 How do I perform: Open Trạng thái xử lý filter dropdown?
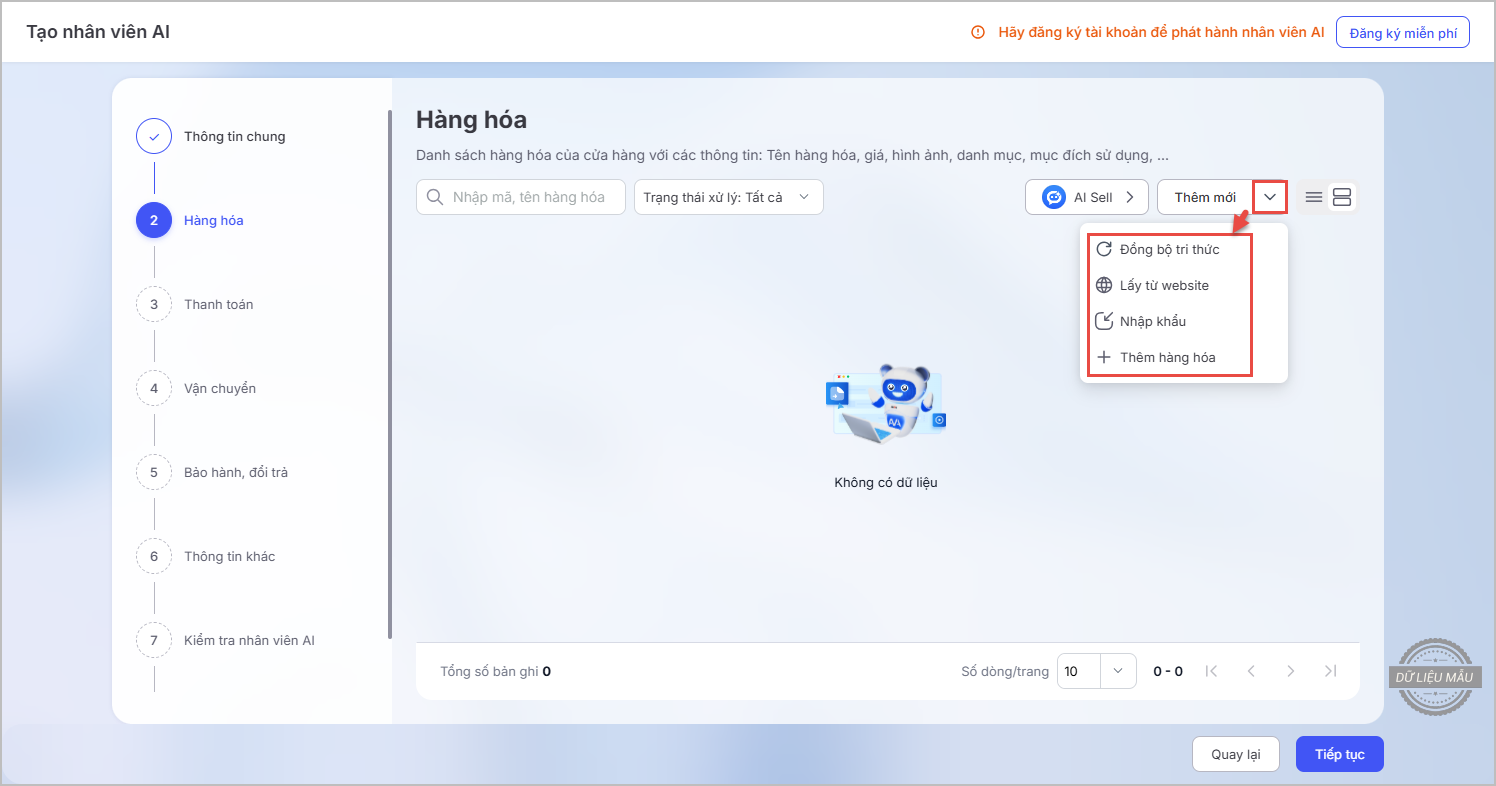(728, 197)
